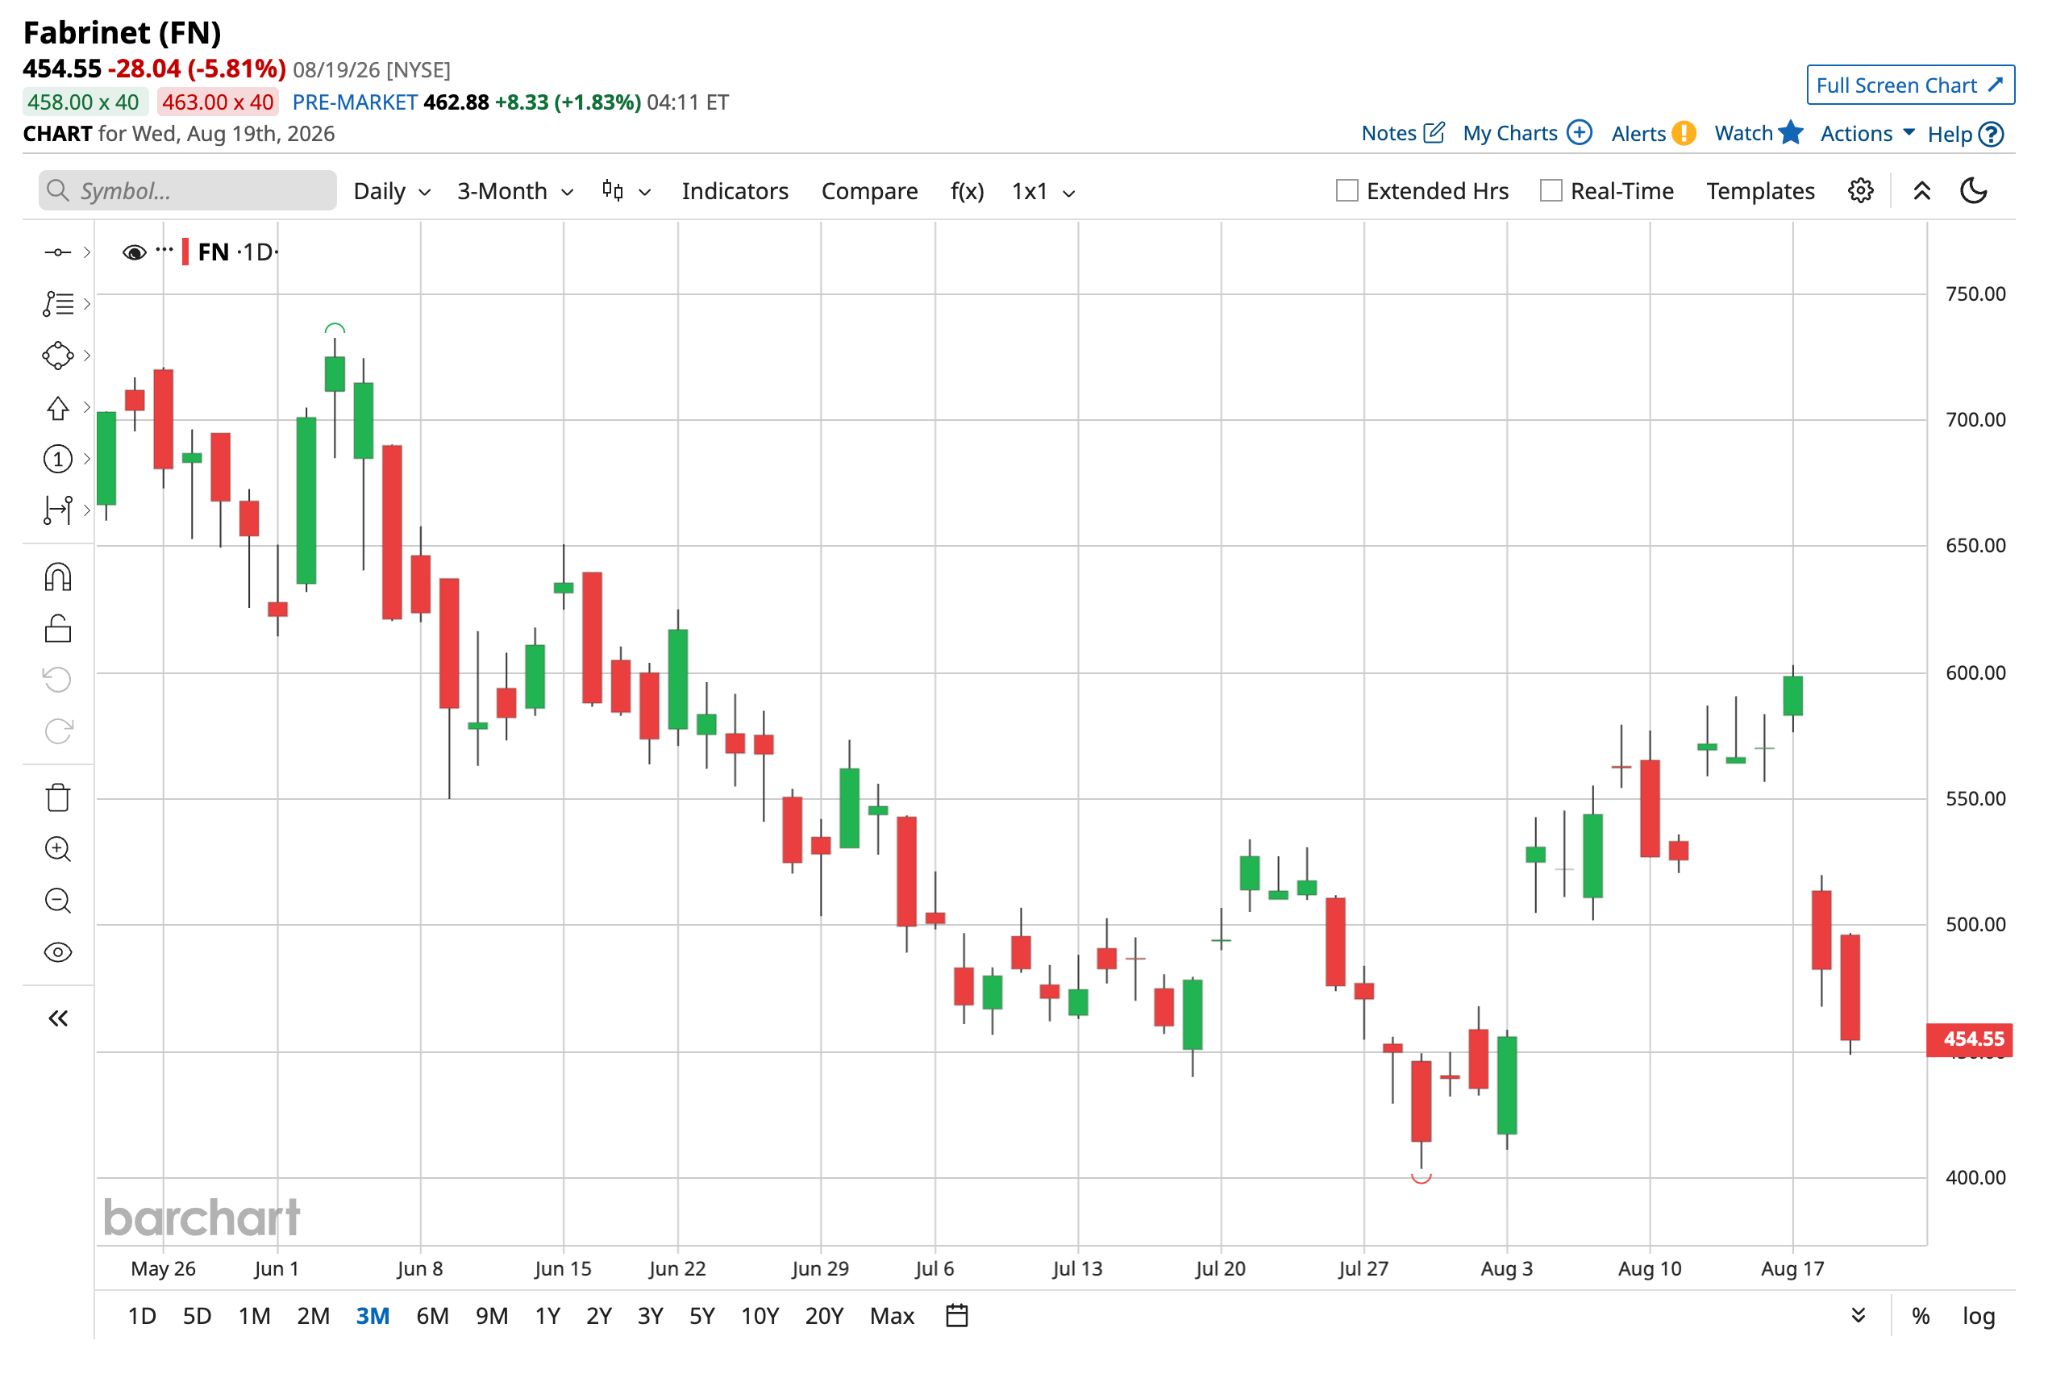Select the trend line drawing tool
This screenshot has height=1382, width=2048.
pyautogui.click(x=58, y=252)
